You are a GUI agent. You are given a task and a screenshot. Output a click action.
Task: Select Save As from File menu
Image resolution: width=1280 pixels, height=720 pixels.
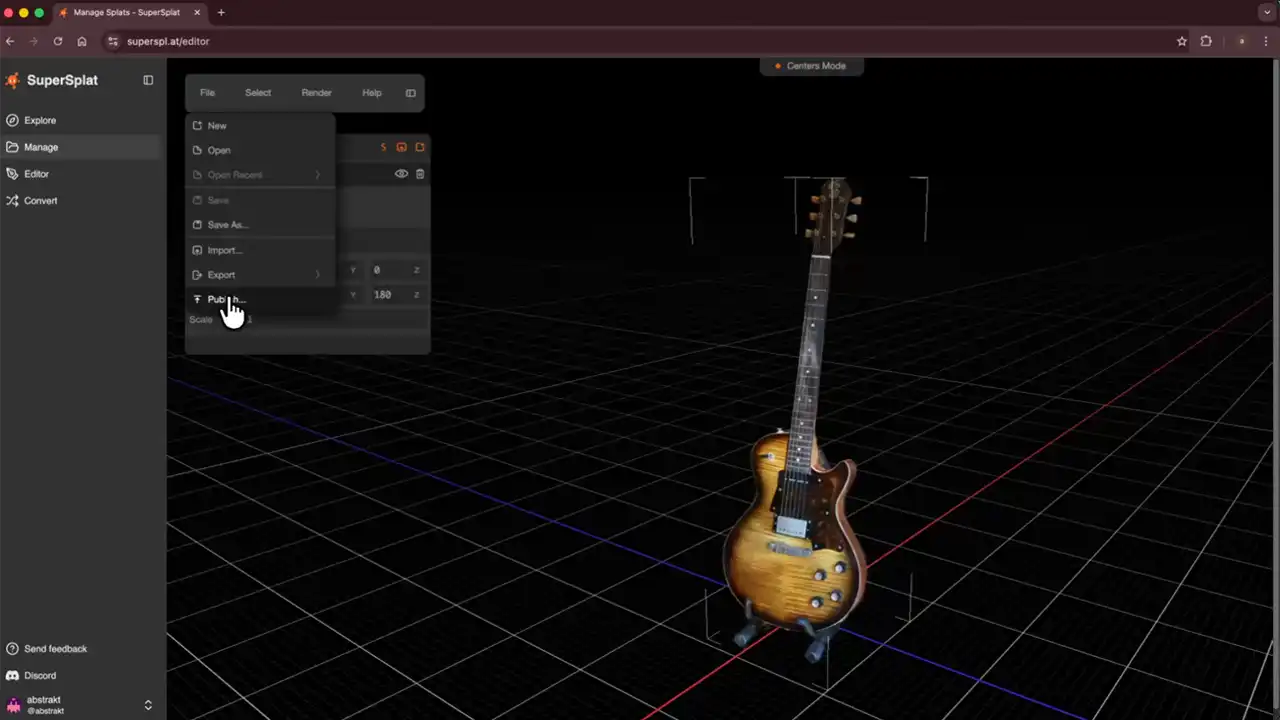[227, 225]
